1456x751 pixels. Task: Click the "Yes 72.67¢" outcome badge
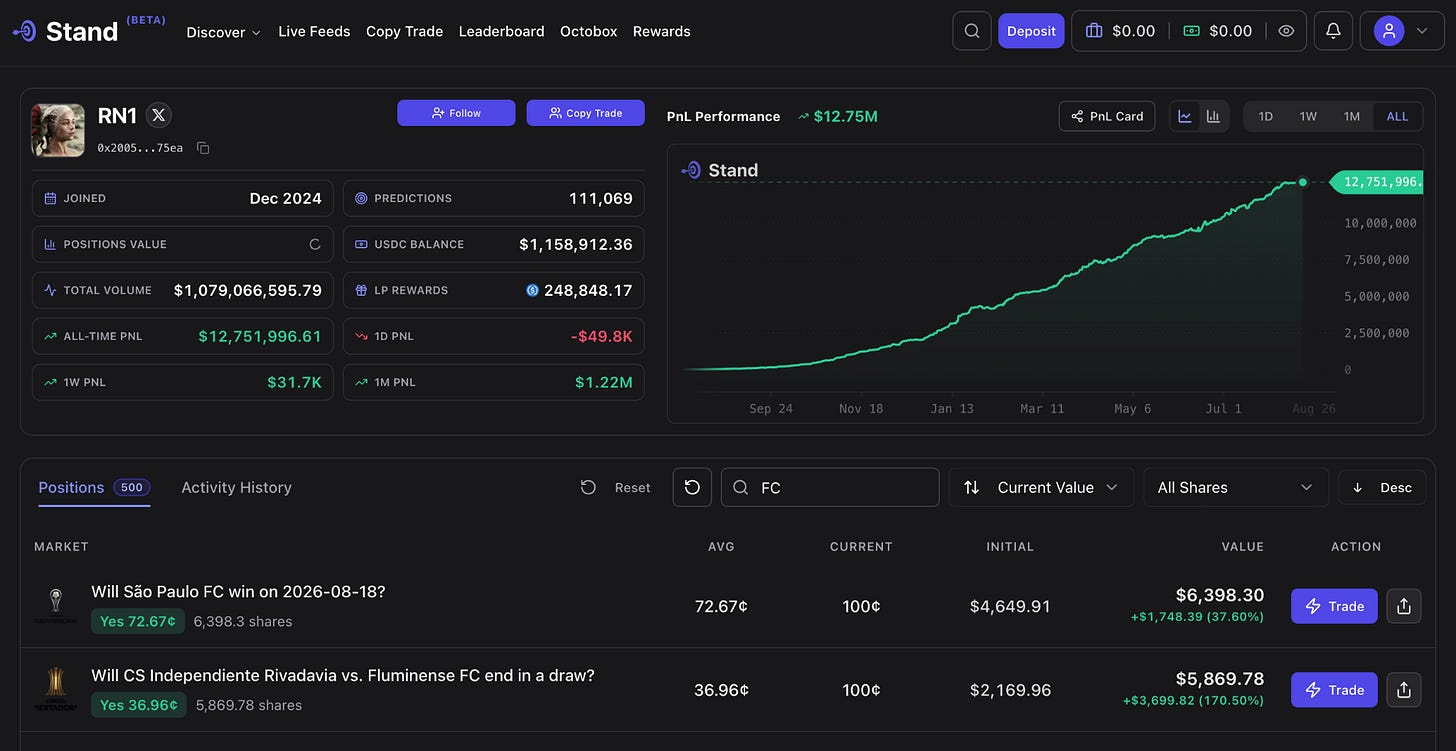138,622
